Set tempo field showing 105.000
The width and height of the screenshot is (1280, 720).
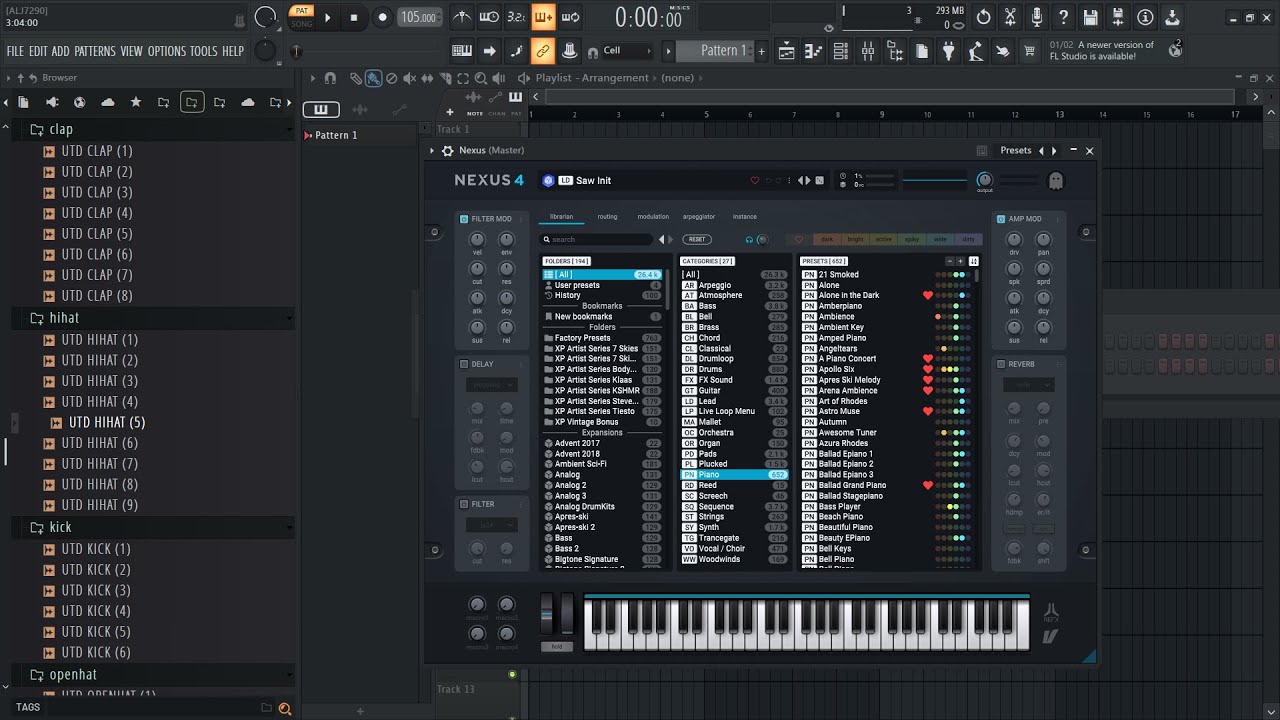pos(419,17)
